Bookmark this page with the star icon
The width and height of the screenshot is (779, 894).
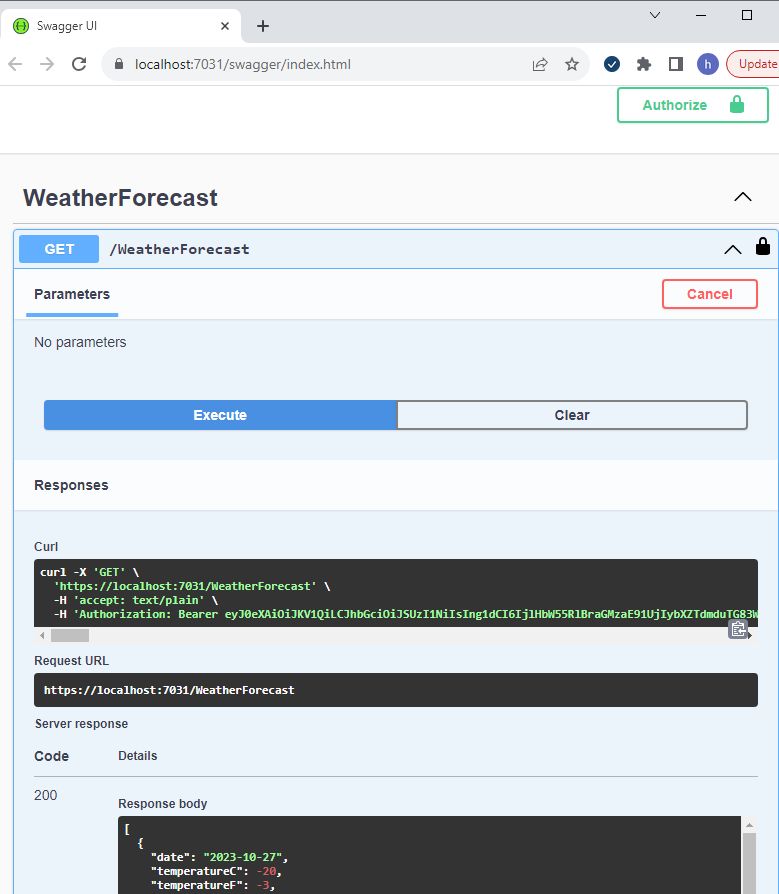(571, 64)
